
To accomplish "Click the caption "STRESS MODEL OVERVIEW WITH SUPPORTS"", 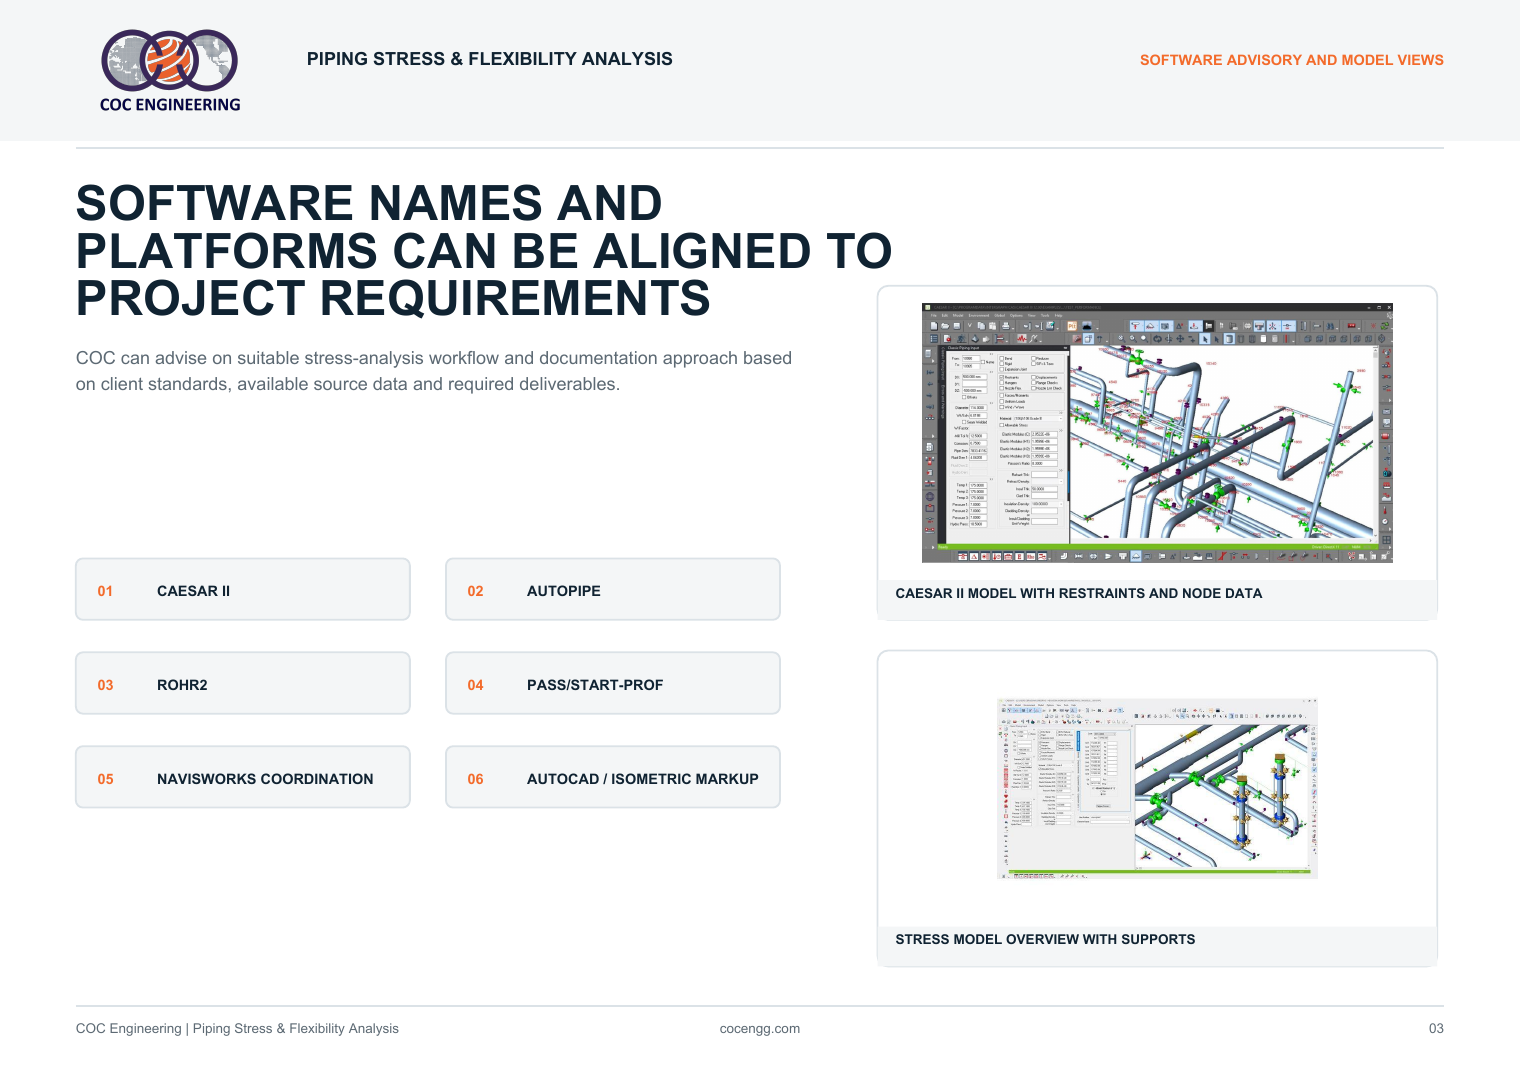I will [1045, 939].
